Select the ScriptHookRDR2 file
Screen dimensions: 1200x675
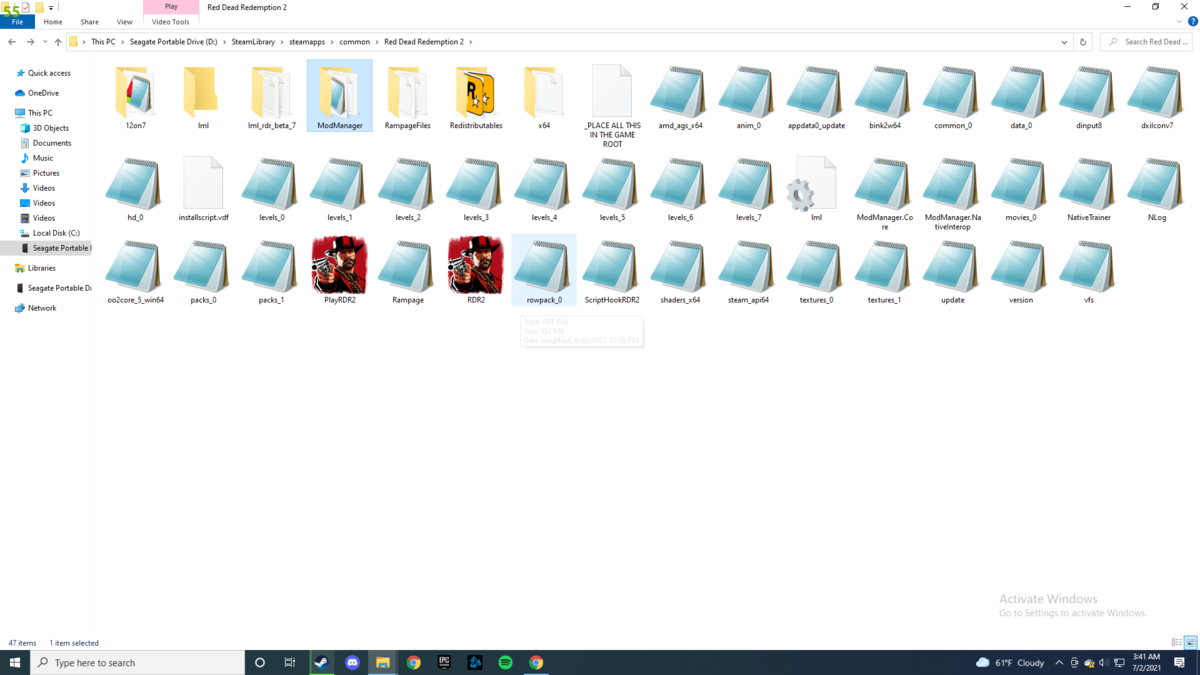(612, 270)
